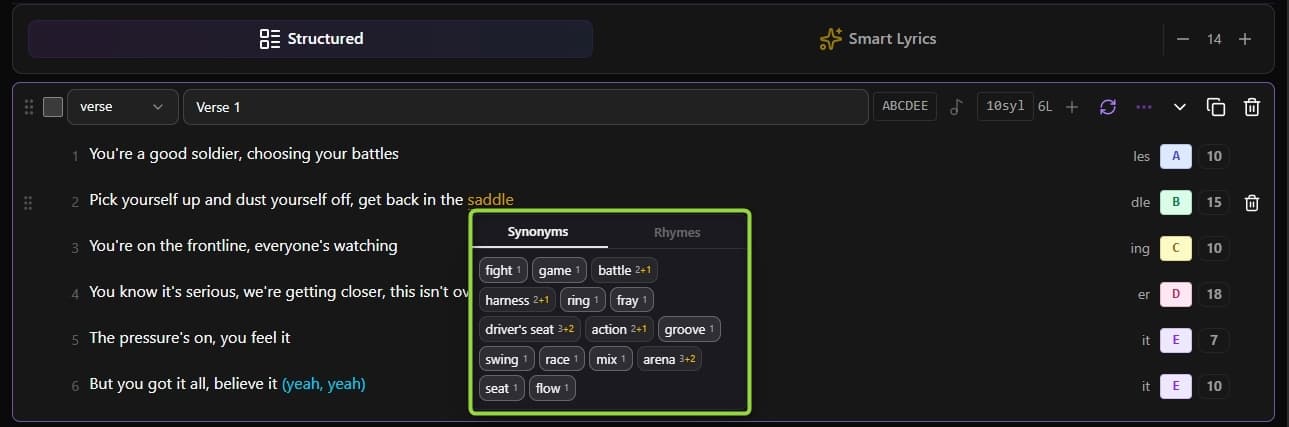Image resolution: width=1289 pixels, height=427 pixels.
Task: Switch to Structured mode
Action: [x=310, y=39]
